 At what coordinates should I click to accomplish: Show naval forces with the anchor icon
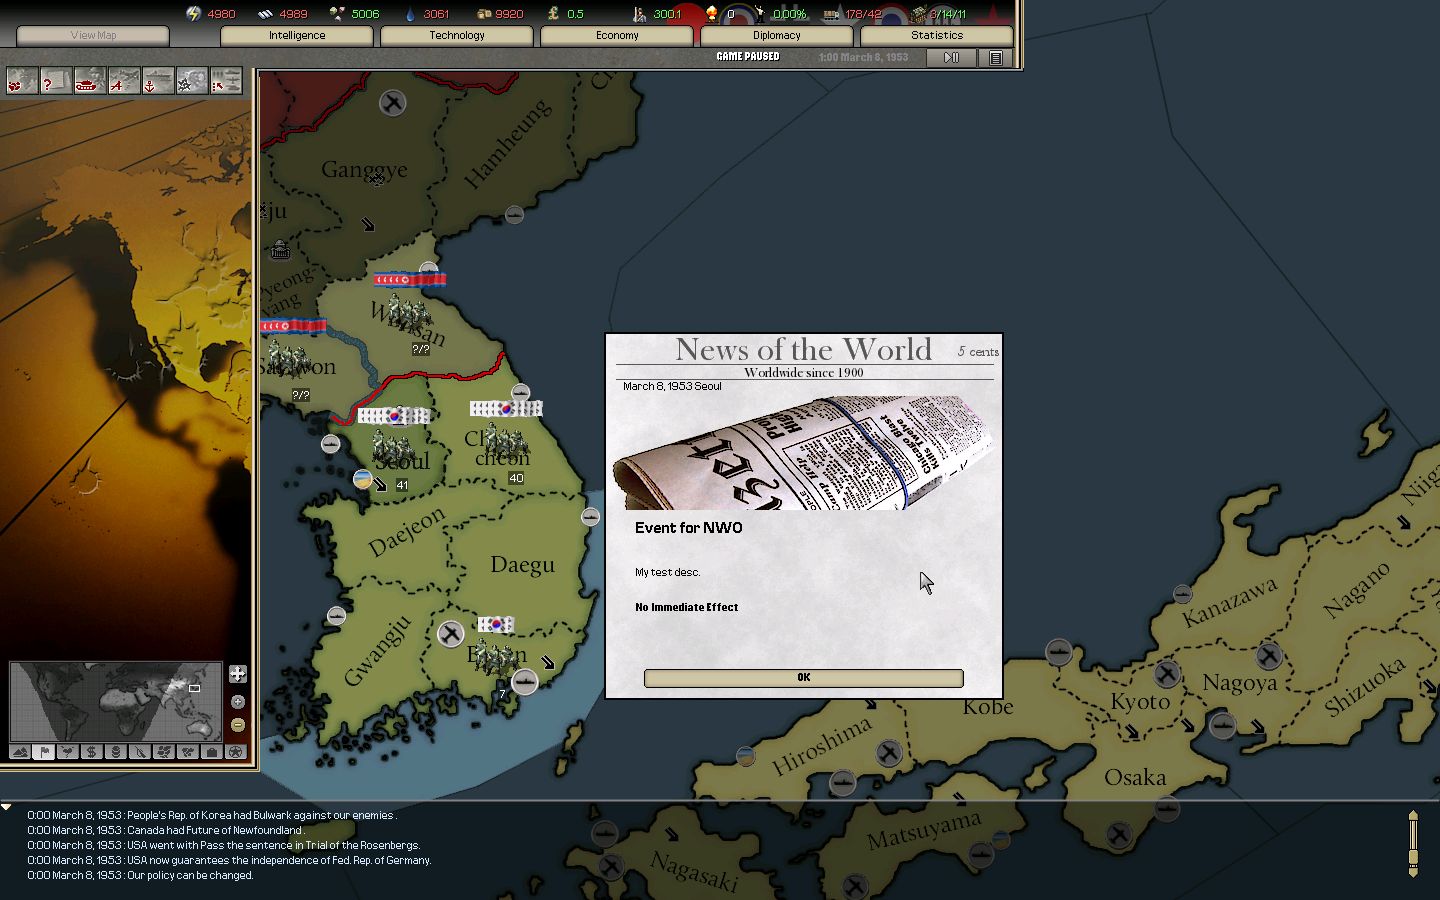pyautogui.click(x=158, y=81)
